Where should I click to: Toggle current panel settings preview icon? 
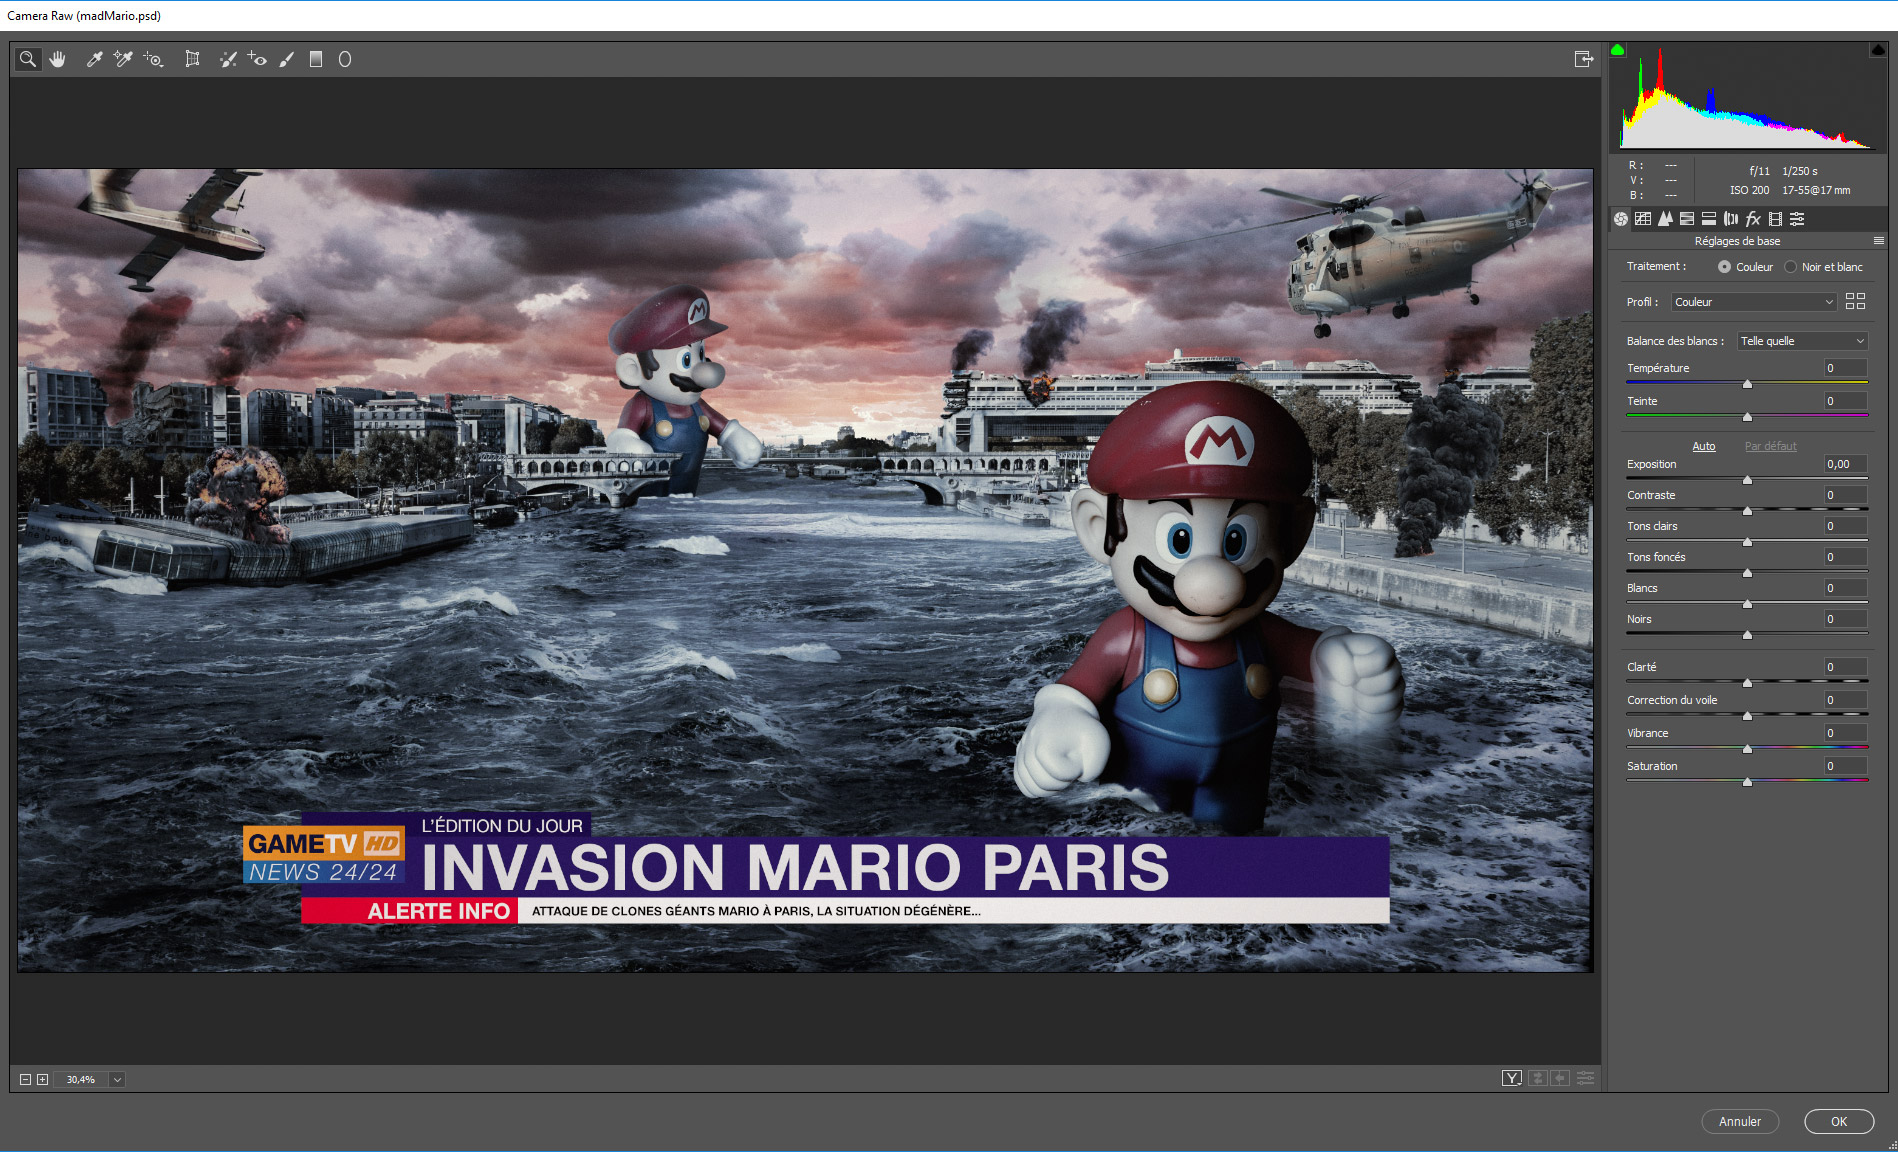click(x=1586, y=1078)
